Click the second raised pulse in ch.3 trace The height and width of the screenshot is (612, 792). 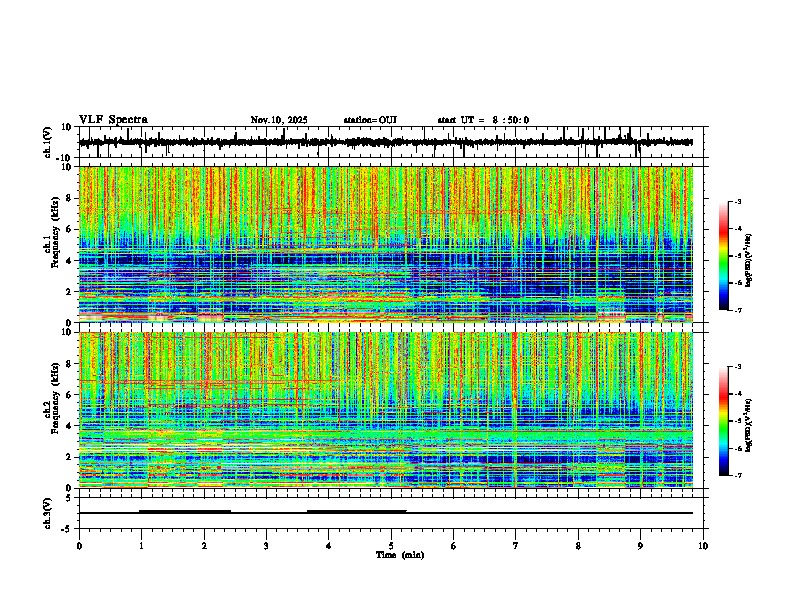357,511
